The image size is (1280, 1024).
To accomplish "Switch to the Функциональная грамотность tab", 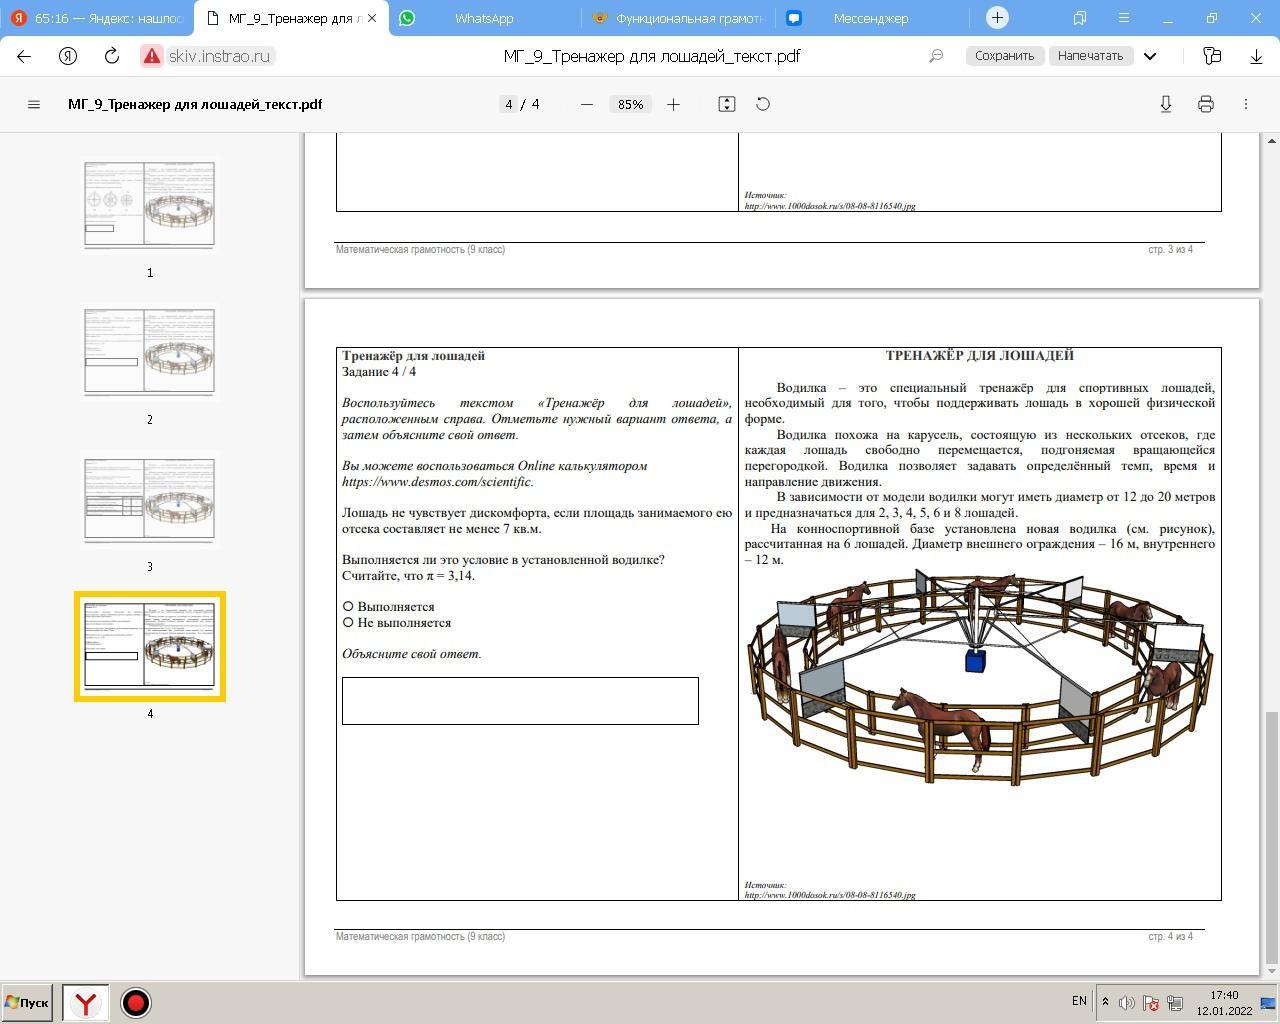I will 677,18.
